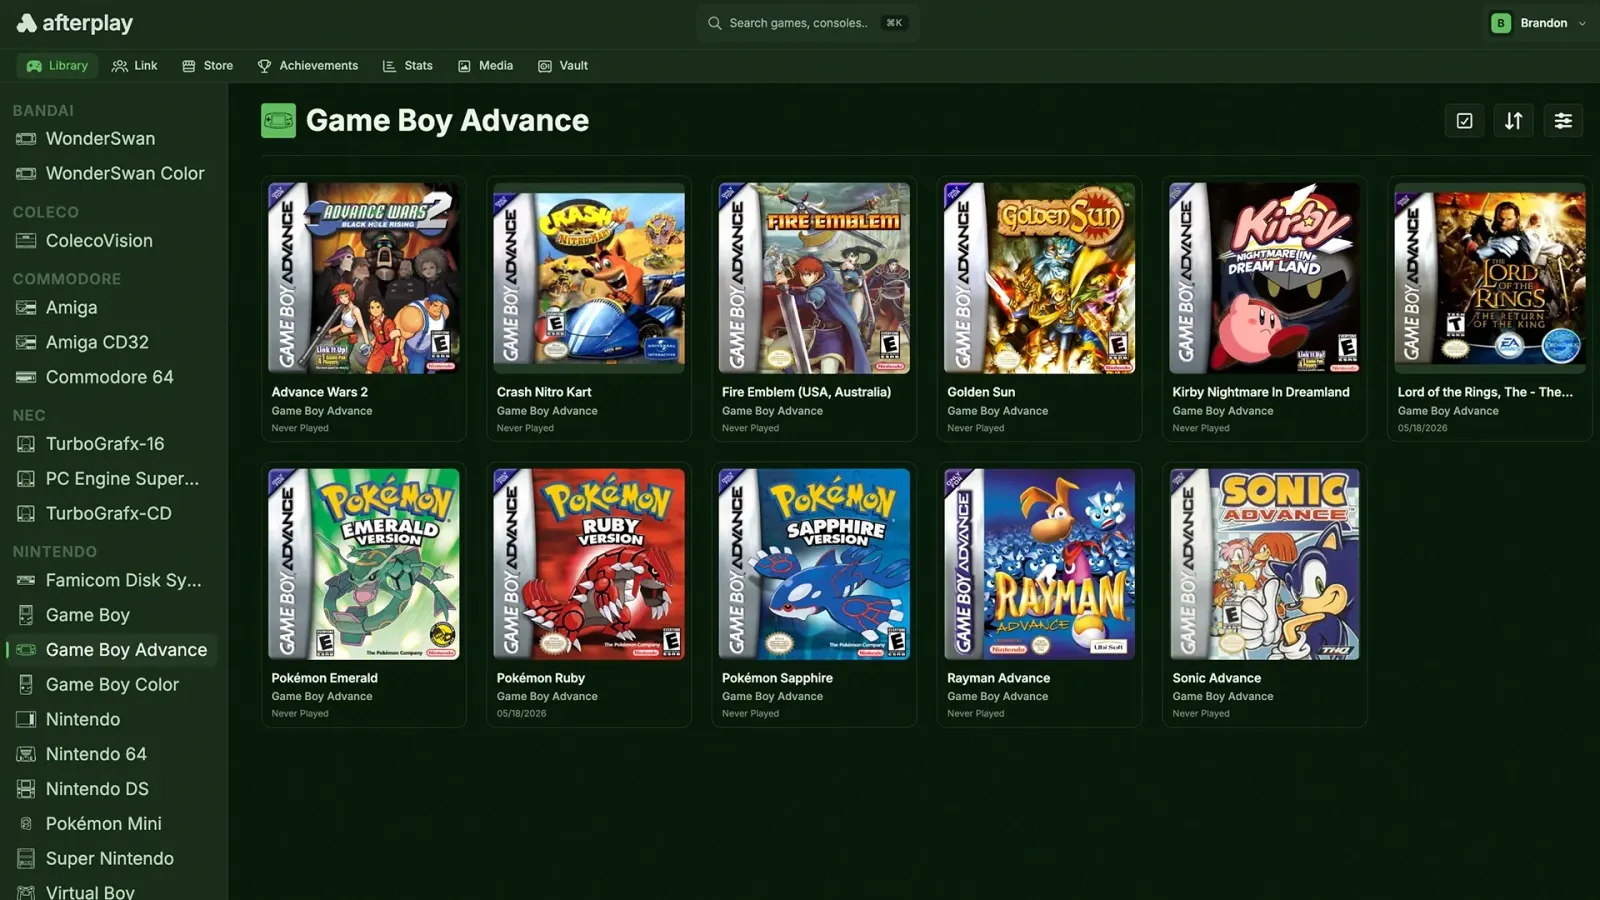This screenshot has width=1600, height=900.
Task: Open the Brandon account dropdown
Action: pyautogui.click(x=1537, y=23)
